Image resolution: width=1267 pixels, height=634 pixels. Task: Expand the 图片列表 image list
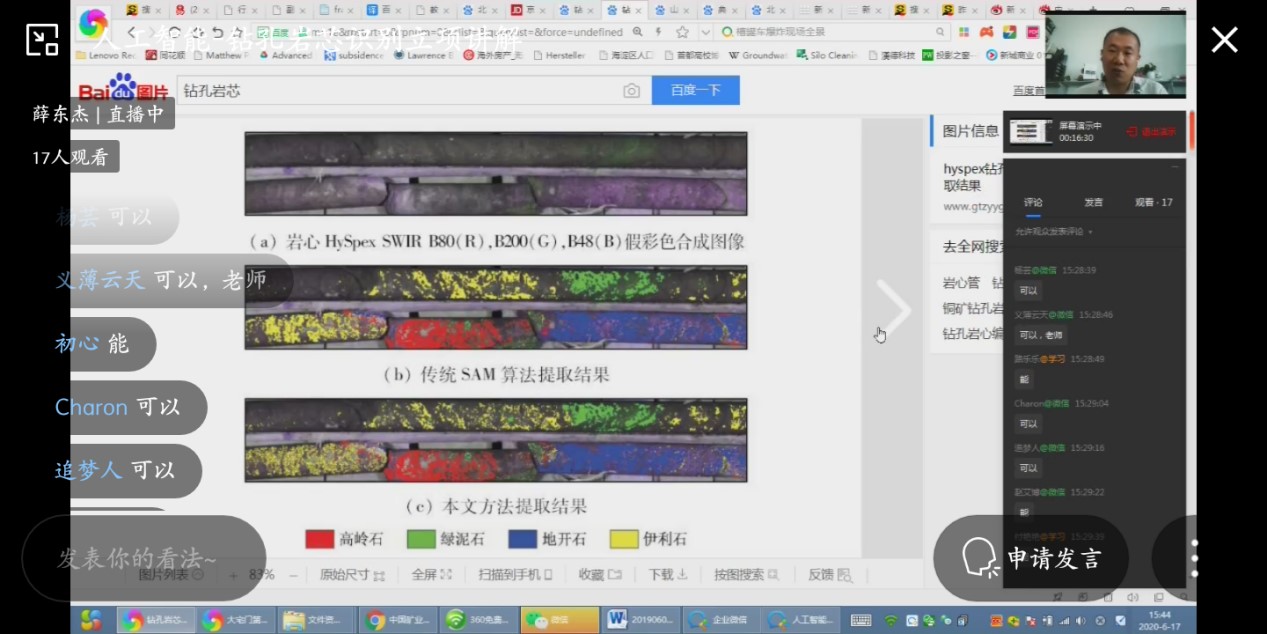171,575
